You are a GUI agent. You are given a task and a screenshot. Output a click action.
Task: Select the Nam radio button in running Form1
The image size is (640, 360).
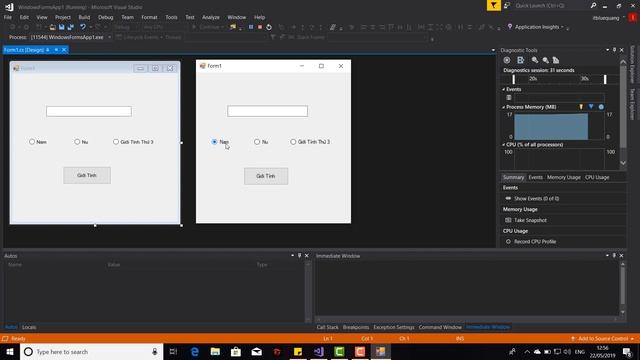click(x=214, y=142)
